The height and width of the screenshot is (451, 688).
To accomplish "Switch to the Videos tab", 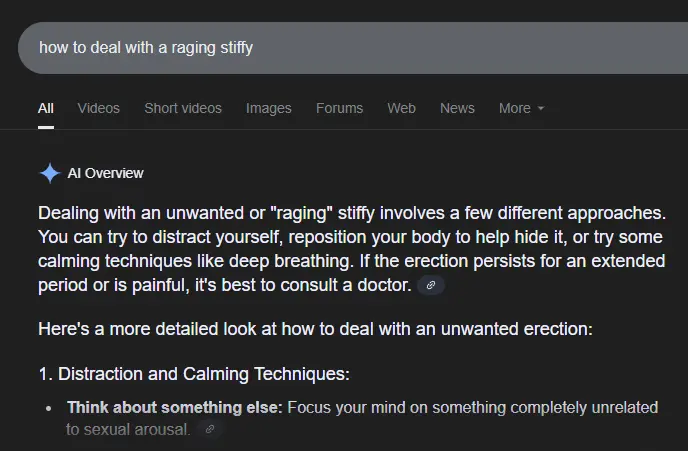I will click(x=98, y=108).
